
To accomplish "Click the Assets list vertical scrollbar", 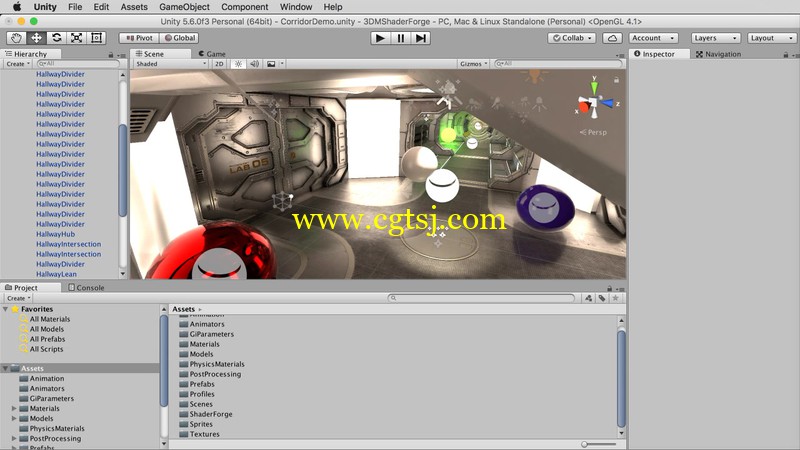I will tap(621, 378).
